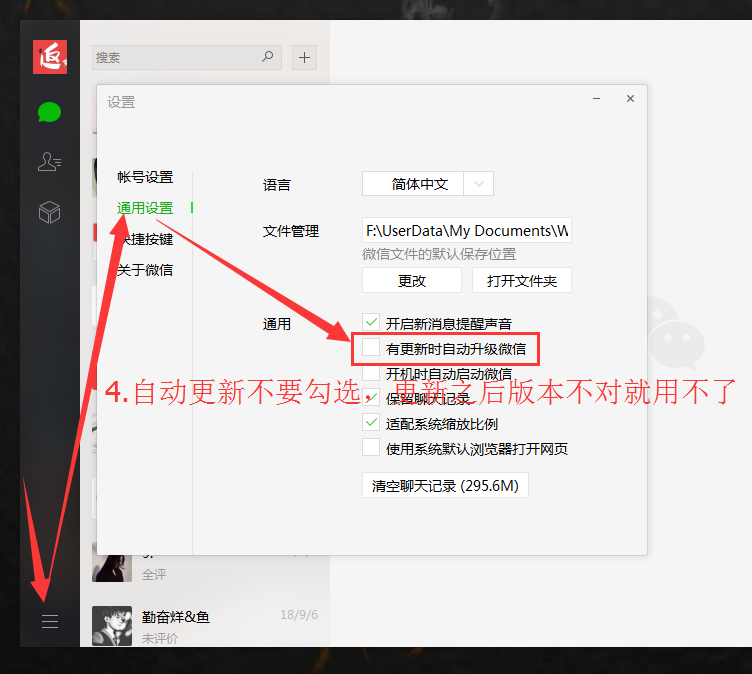
Task: Click the 打开文件夹 button
Action: 522,281
